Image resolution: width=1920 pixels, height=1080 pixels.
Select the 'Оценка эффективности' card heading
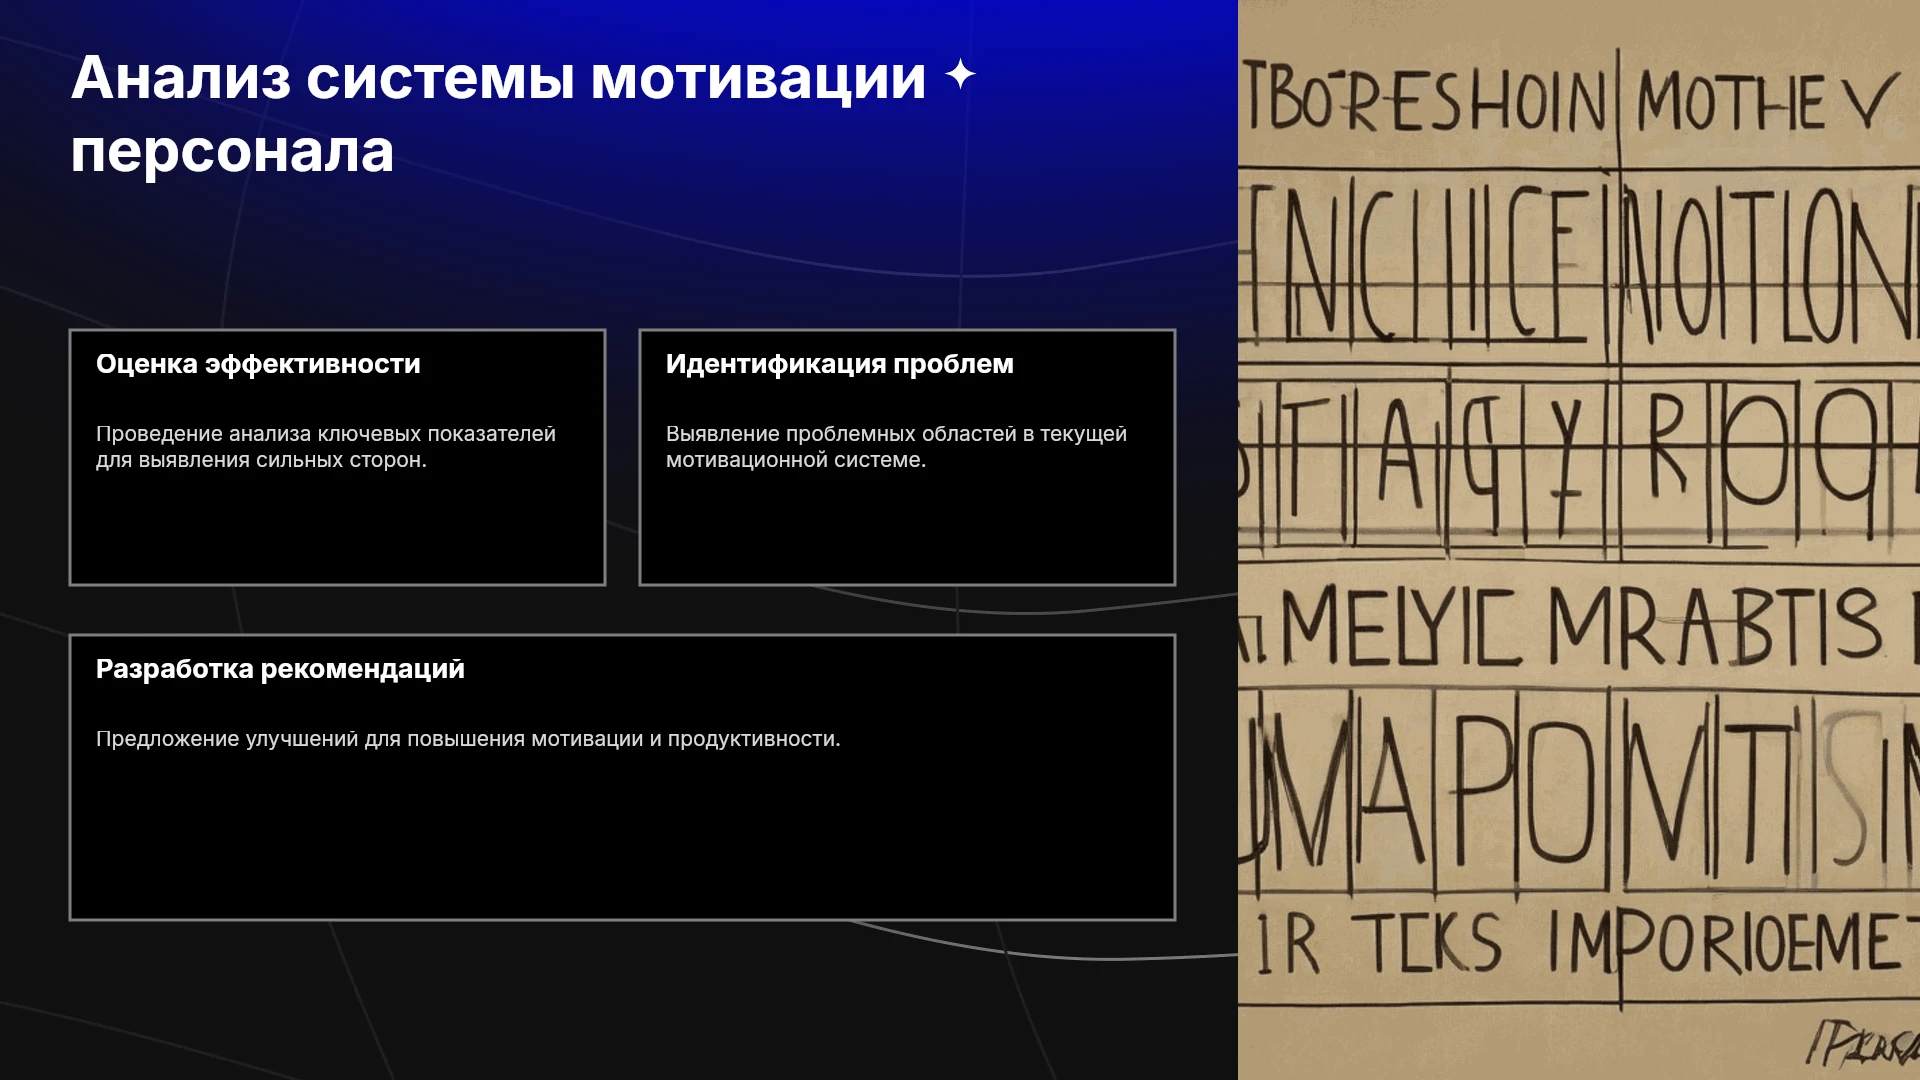pyautogui.click(x=258, y=364)
